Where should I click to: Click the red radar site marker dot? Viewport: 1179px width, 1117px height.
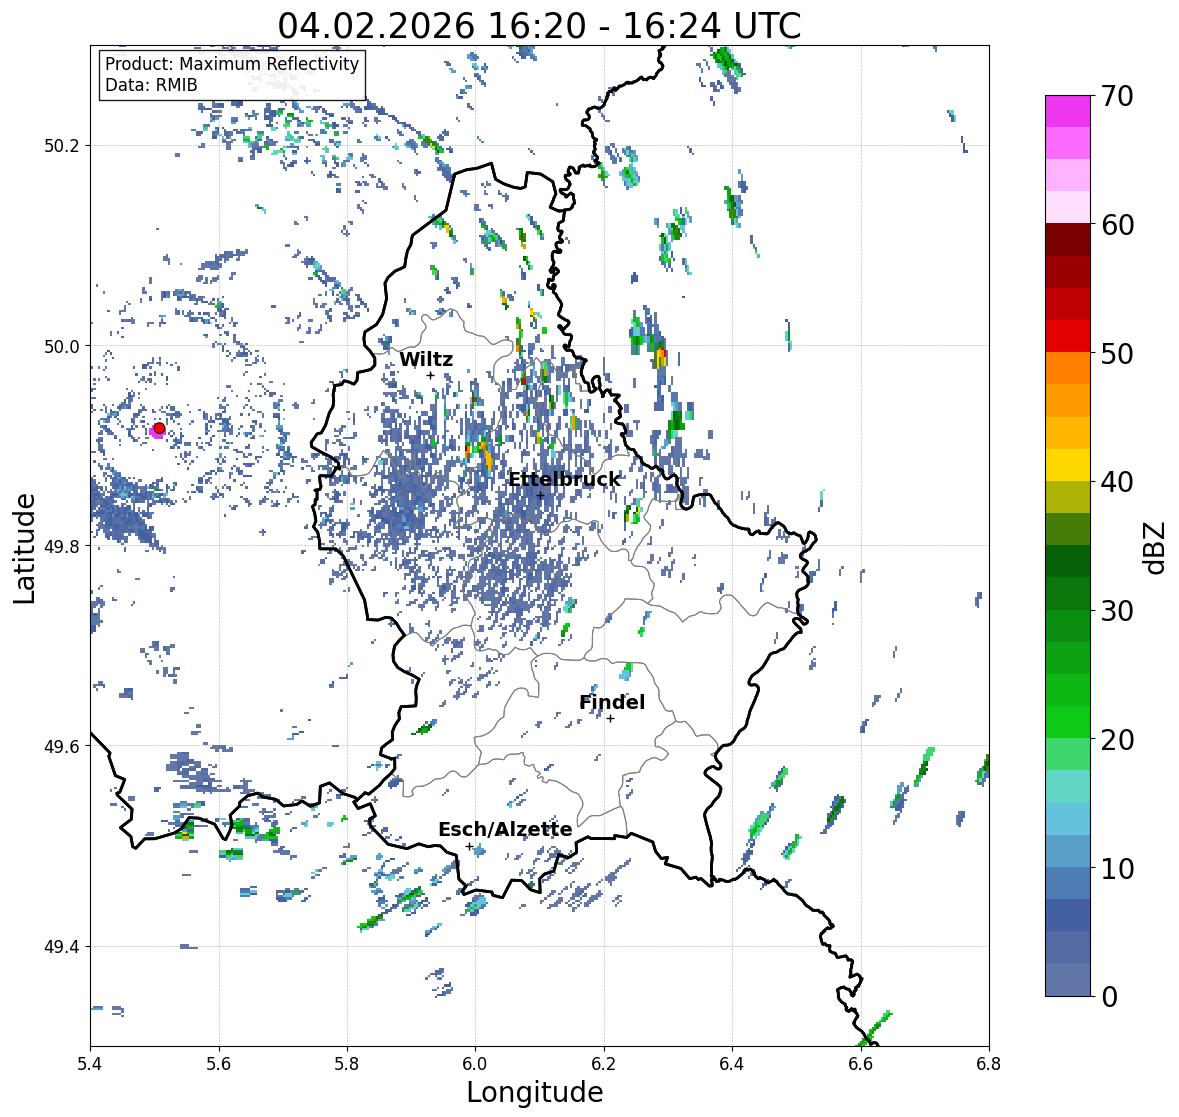(x=159, y=428)
